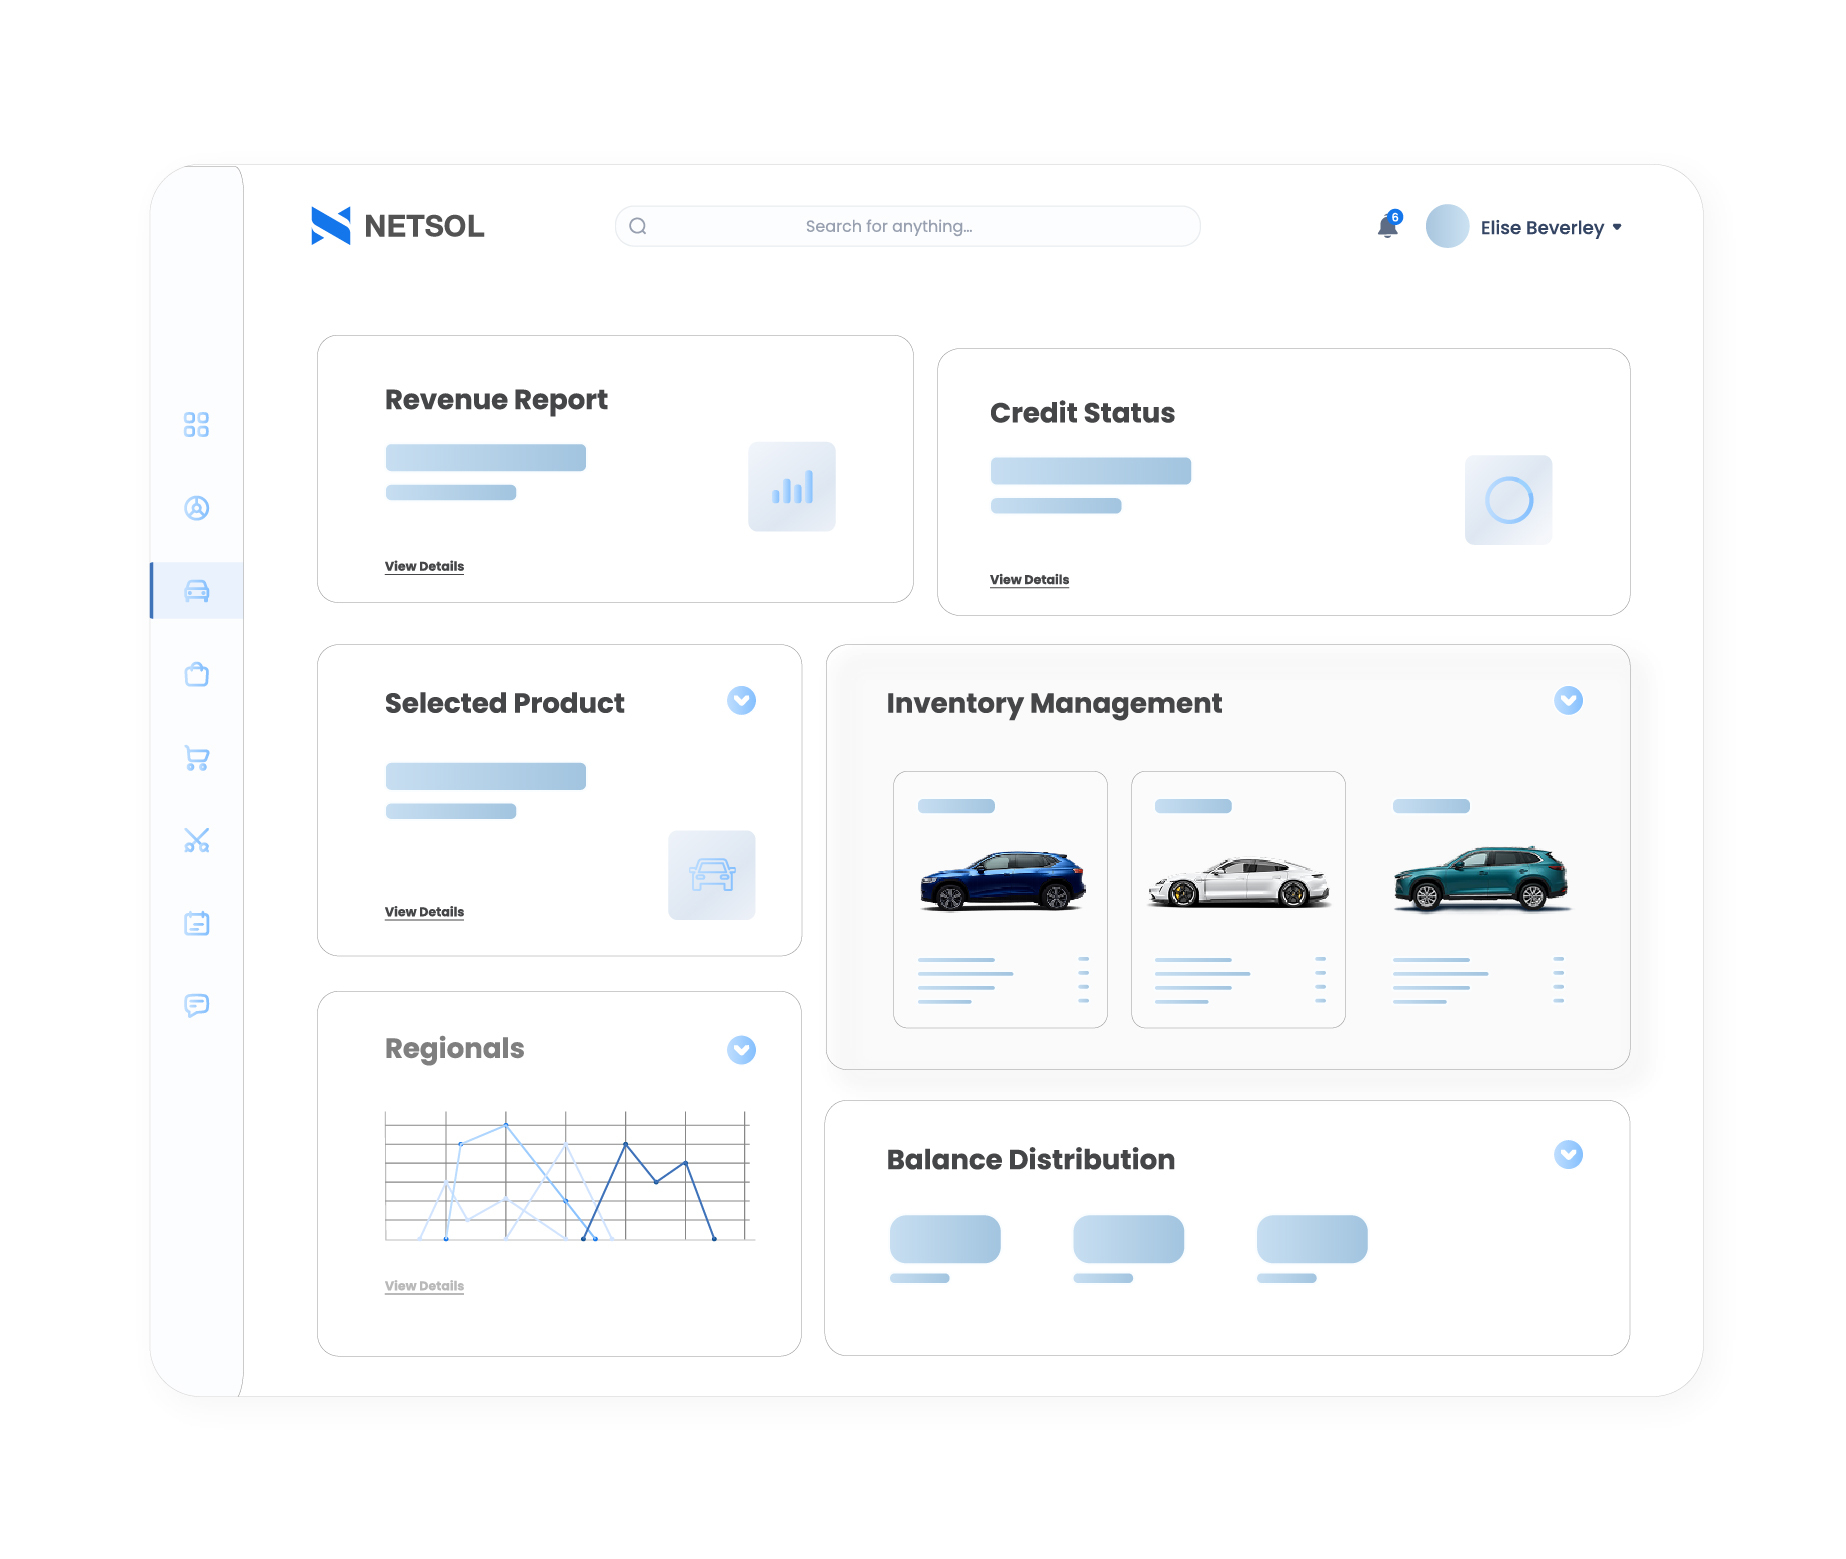This screenshot has height=1559, width=1846.
Task: Click the Search for anything field
Action: pyautogui.click(x=907, y=227)
